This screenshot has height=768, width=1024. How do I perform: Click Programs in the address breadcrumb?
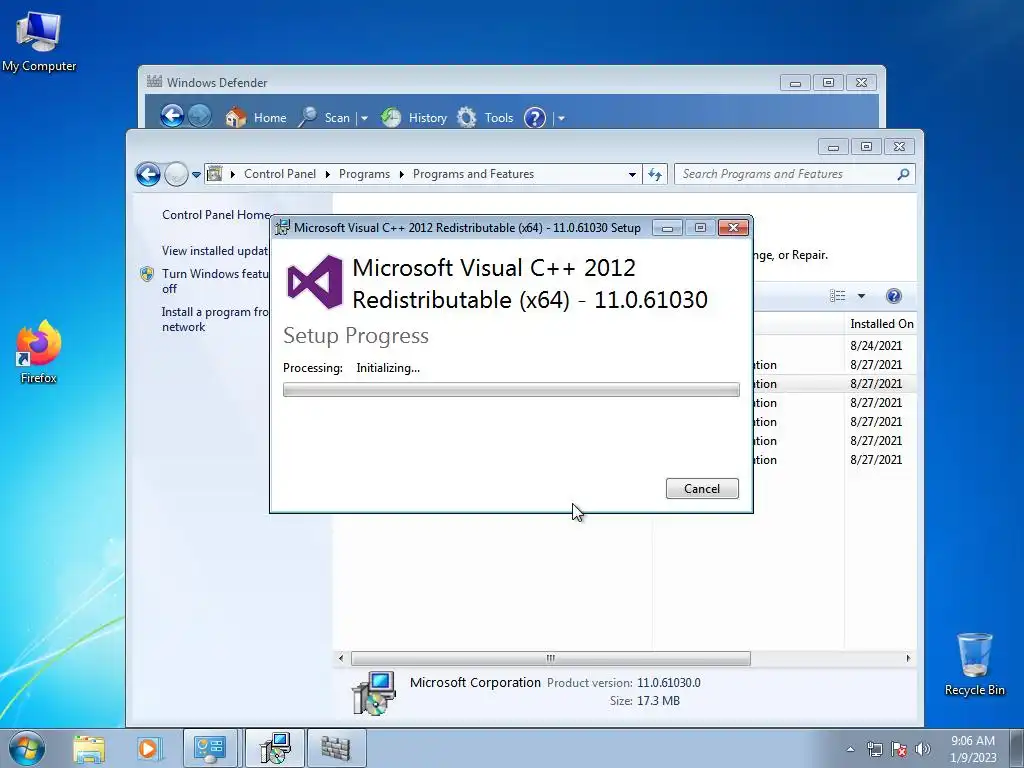[x=364, y=174]
